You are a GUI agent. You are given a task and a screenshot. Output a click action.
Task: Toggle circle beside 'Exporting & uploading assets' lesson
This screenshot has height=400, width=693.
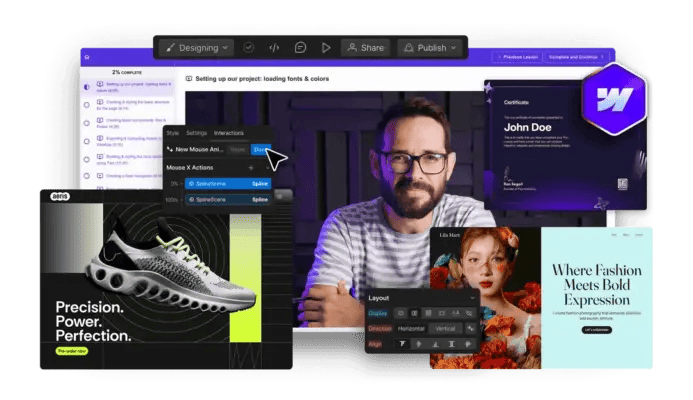[x=87, y=141]
